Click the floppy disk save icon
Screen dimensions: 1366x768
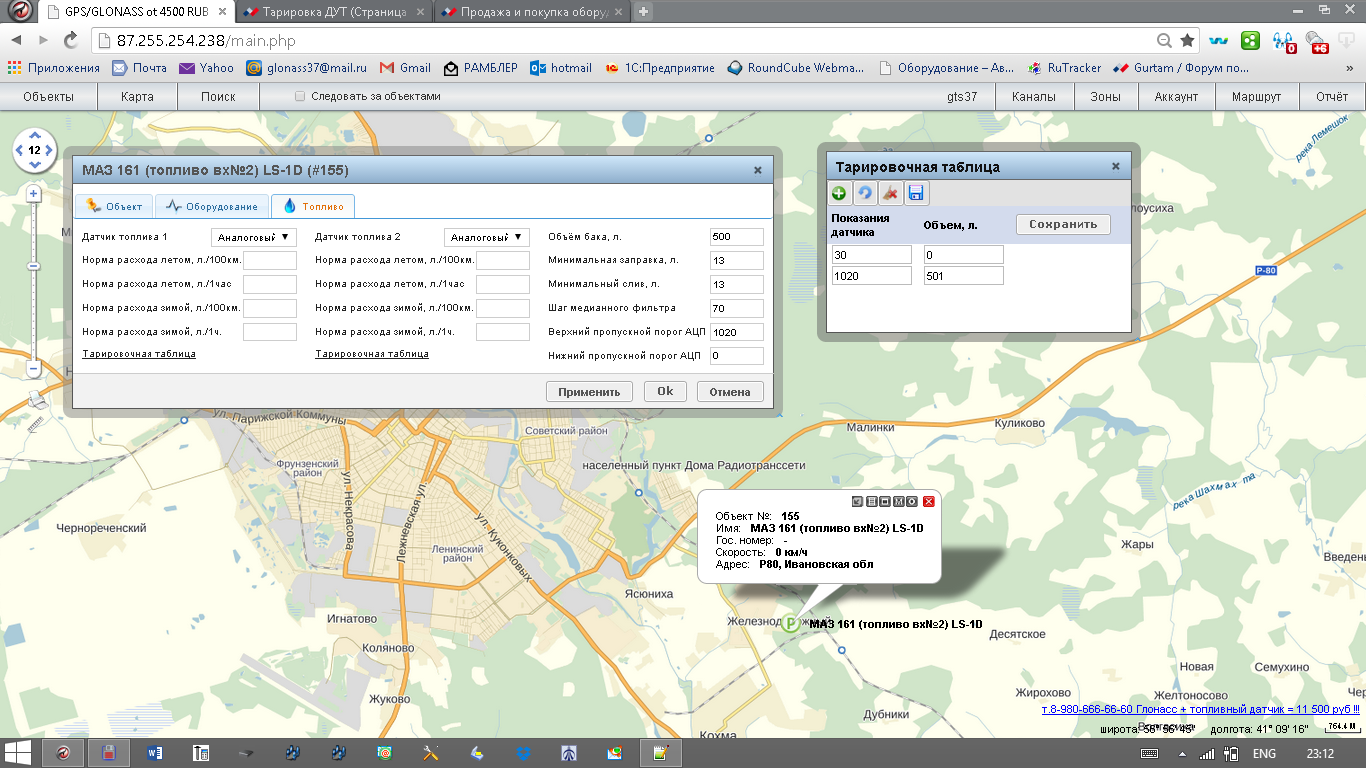point(916,193)
